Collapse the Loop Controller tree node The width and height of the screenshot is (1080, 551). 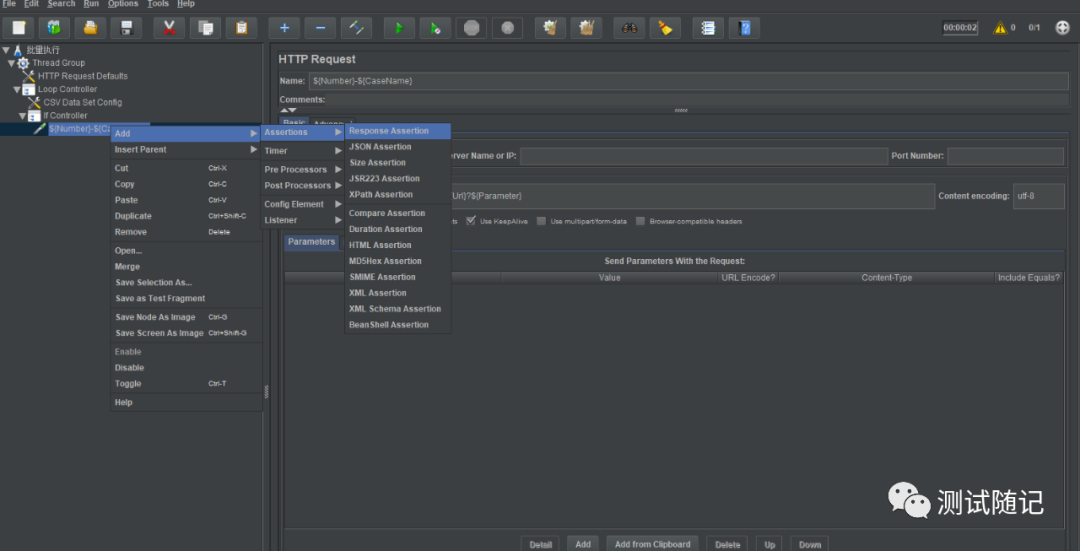tap(17, 90)
